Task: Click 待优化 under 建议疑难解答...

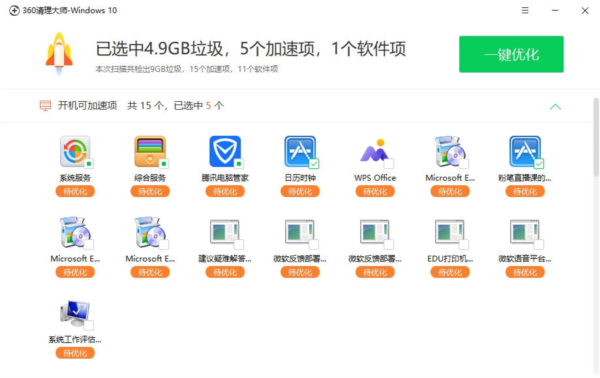Action: (225, 272)
